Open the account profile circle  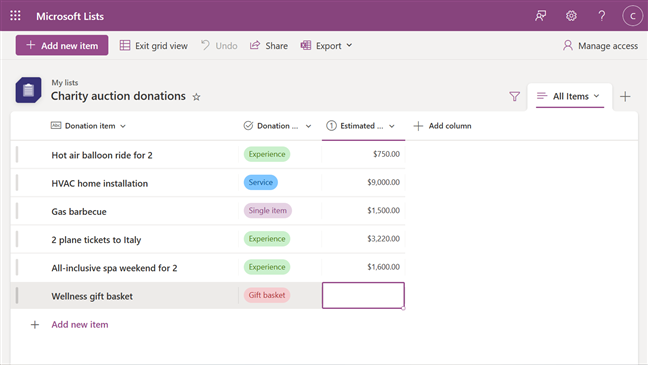pos(632,16)
